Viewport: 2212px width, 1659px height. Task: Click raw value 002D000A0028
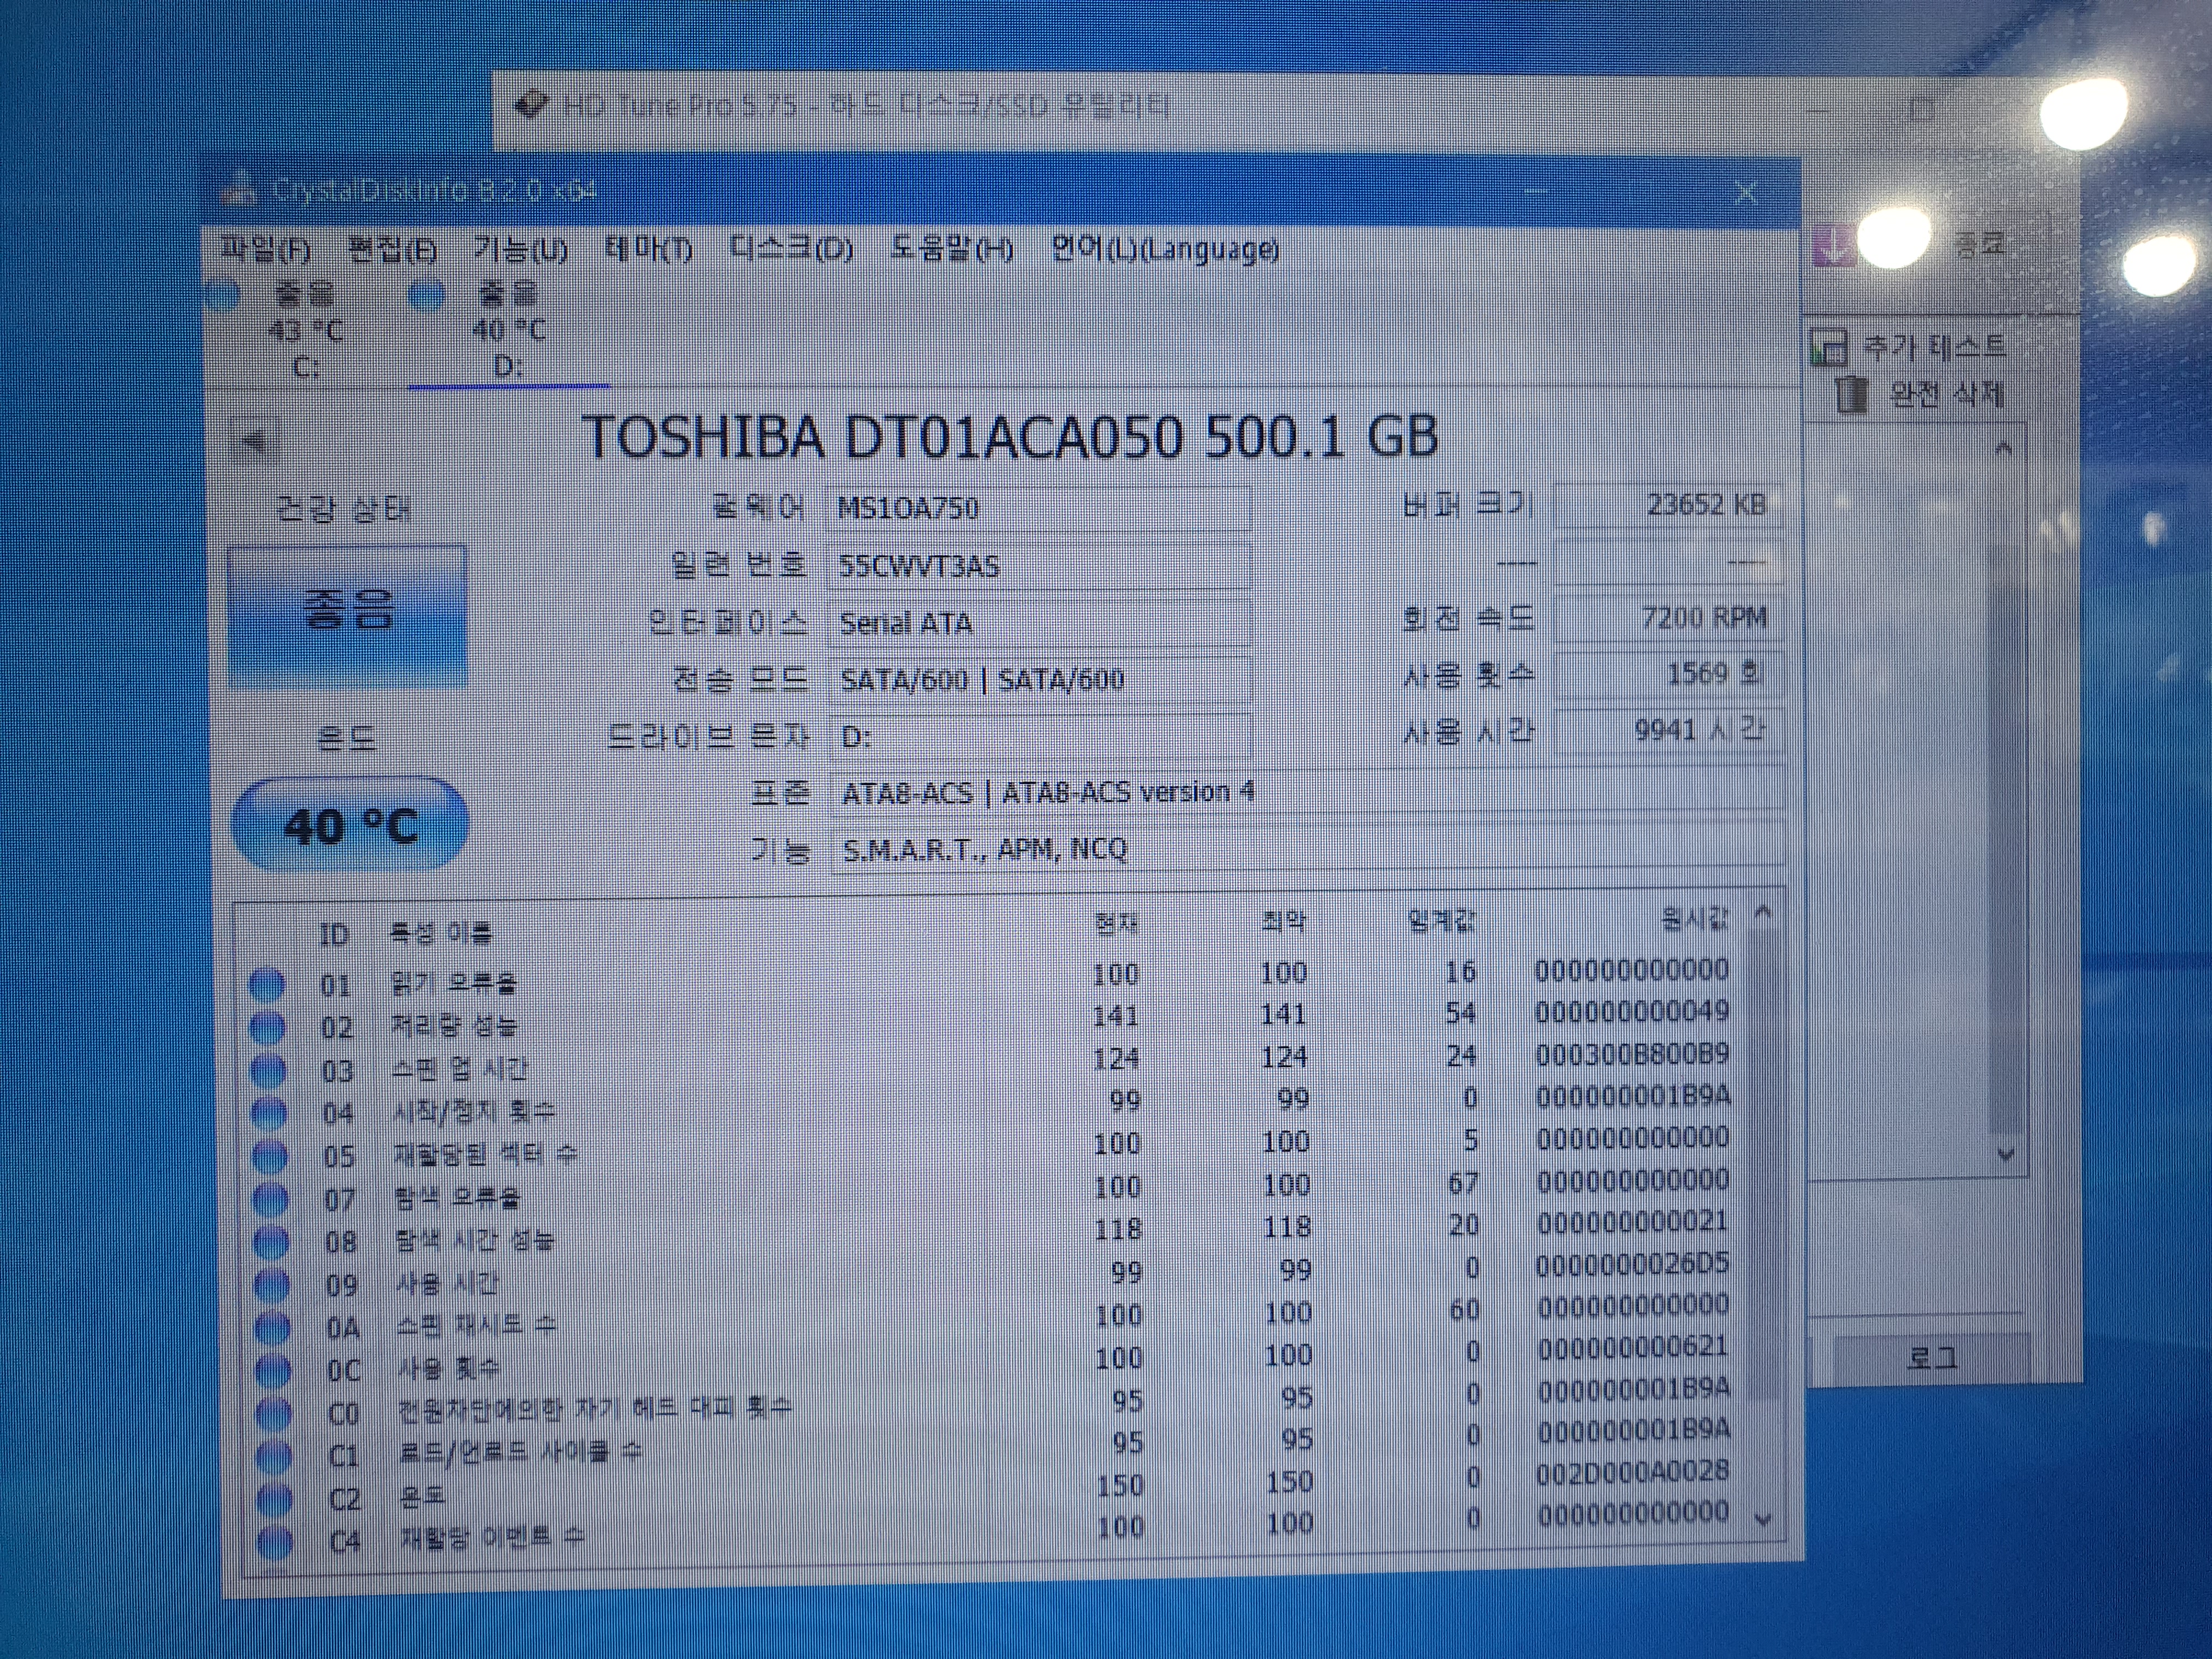pyautogui.click(x=1633, y=1471)
